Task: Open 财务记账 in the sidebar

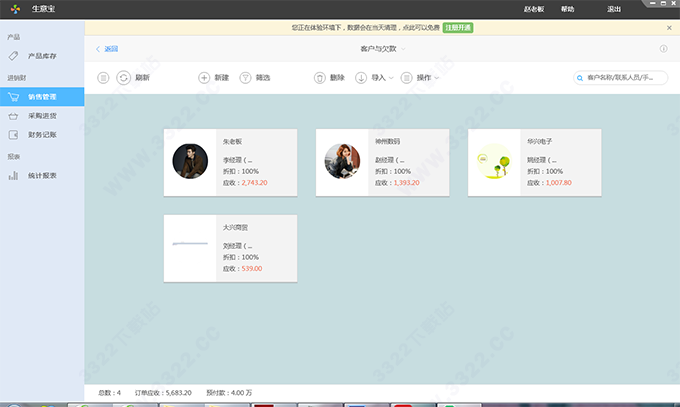Action: [42, 135]
